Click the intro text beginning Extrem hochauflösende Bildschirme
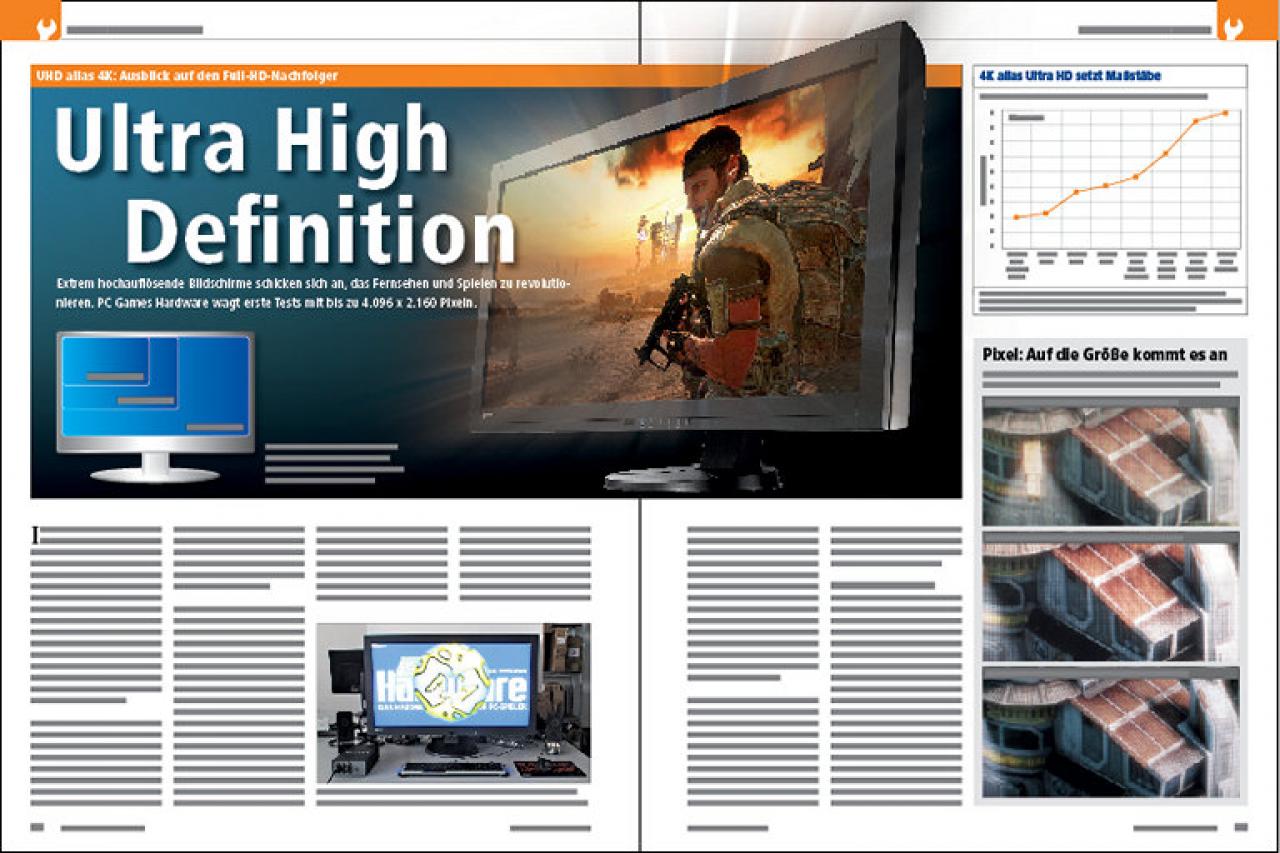This screenshot has height=853, width=1280. click(313, 292)
